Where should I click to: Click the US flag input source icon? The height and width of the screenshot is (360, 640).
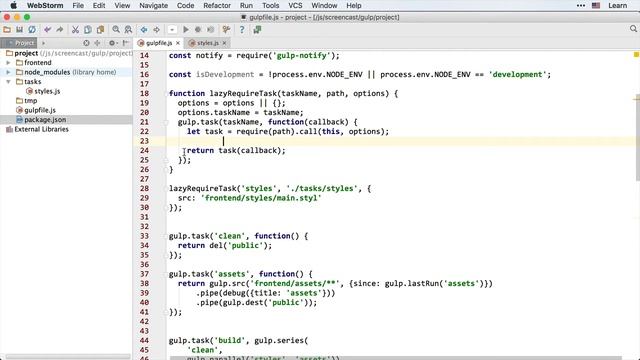[x=596, y=5]
